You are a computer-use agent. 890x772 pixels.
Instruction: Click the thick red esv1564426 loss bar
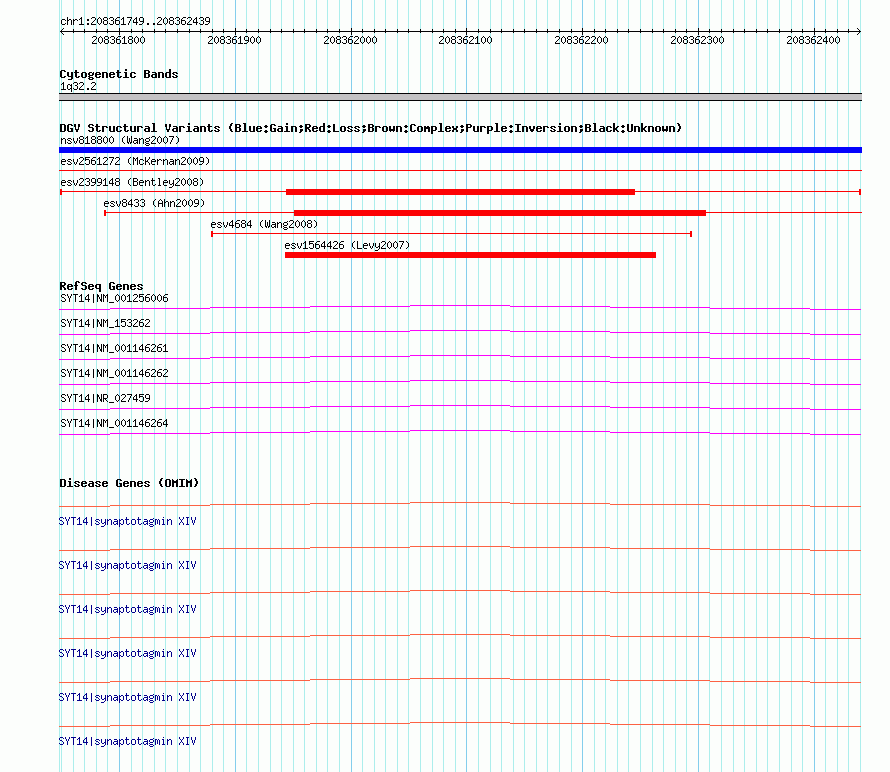[x=470, y=255]
